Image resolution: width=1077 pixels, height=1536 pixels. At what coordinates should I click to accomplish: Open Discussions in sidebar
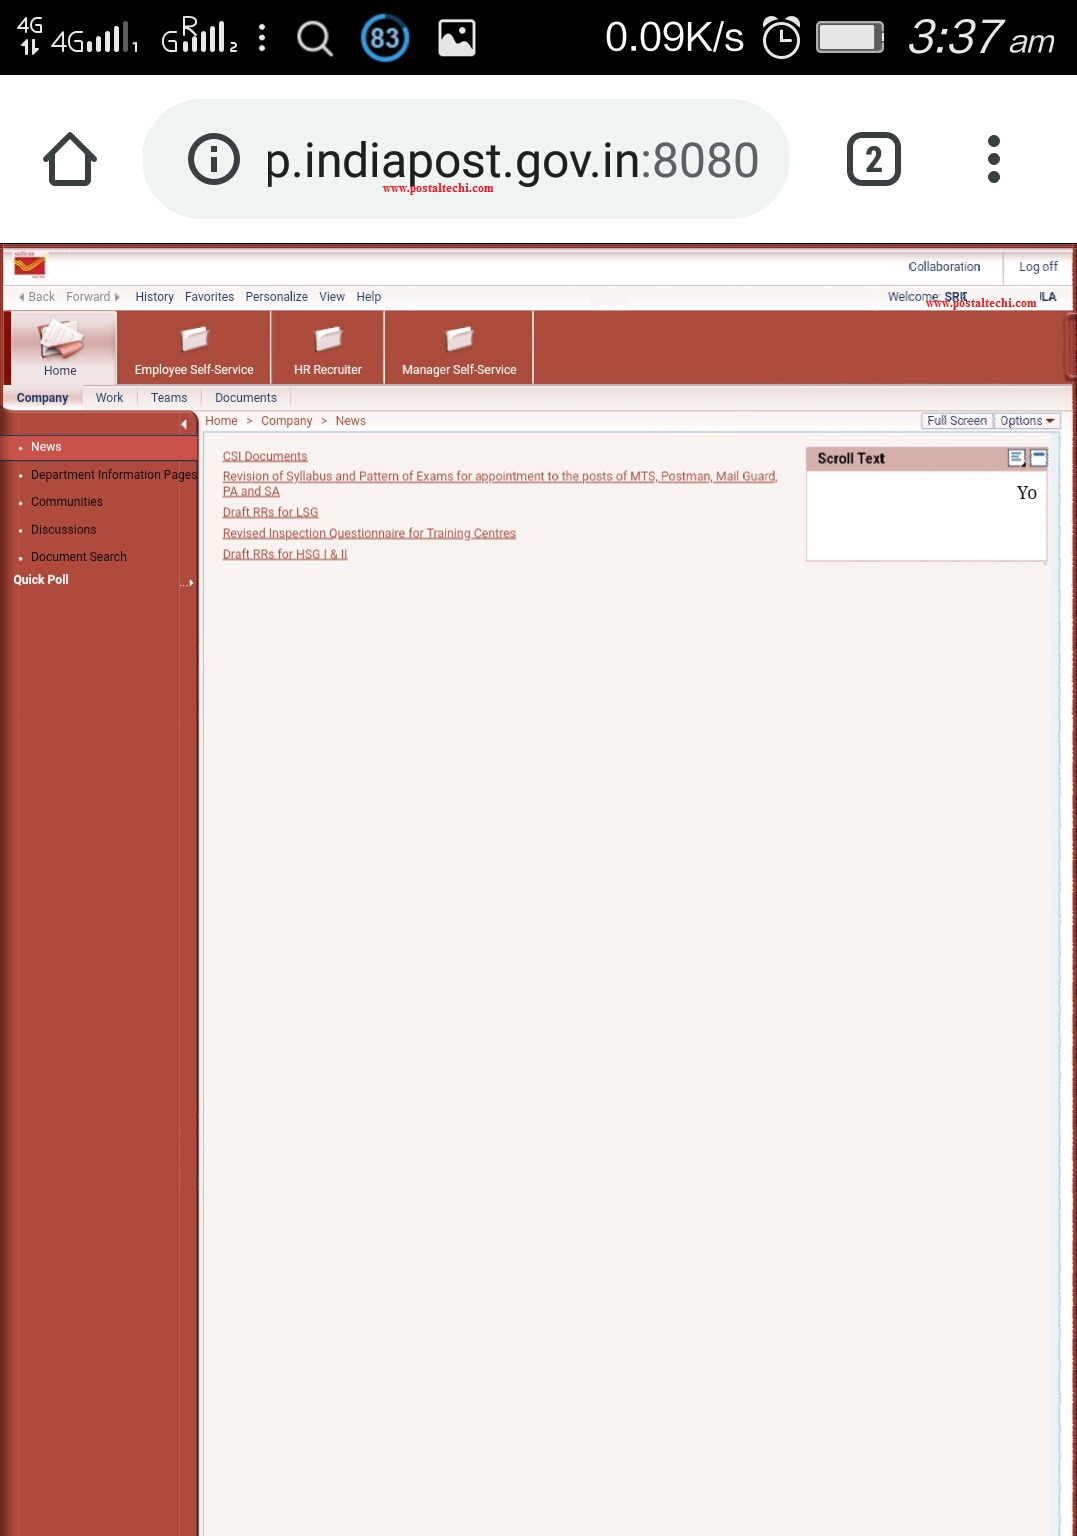pos(64,530)
